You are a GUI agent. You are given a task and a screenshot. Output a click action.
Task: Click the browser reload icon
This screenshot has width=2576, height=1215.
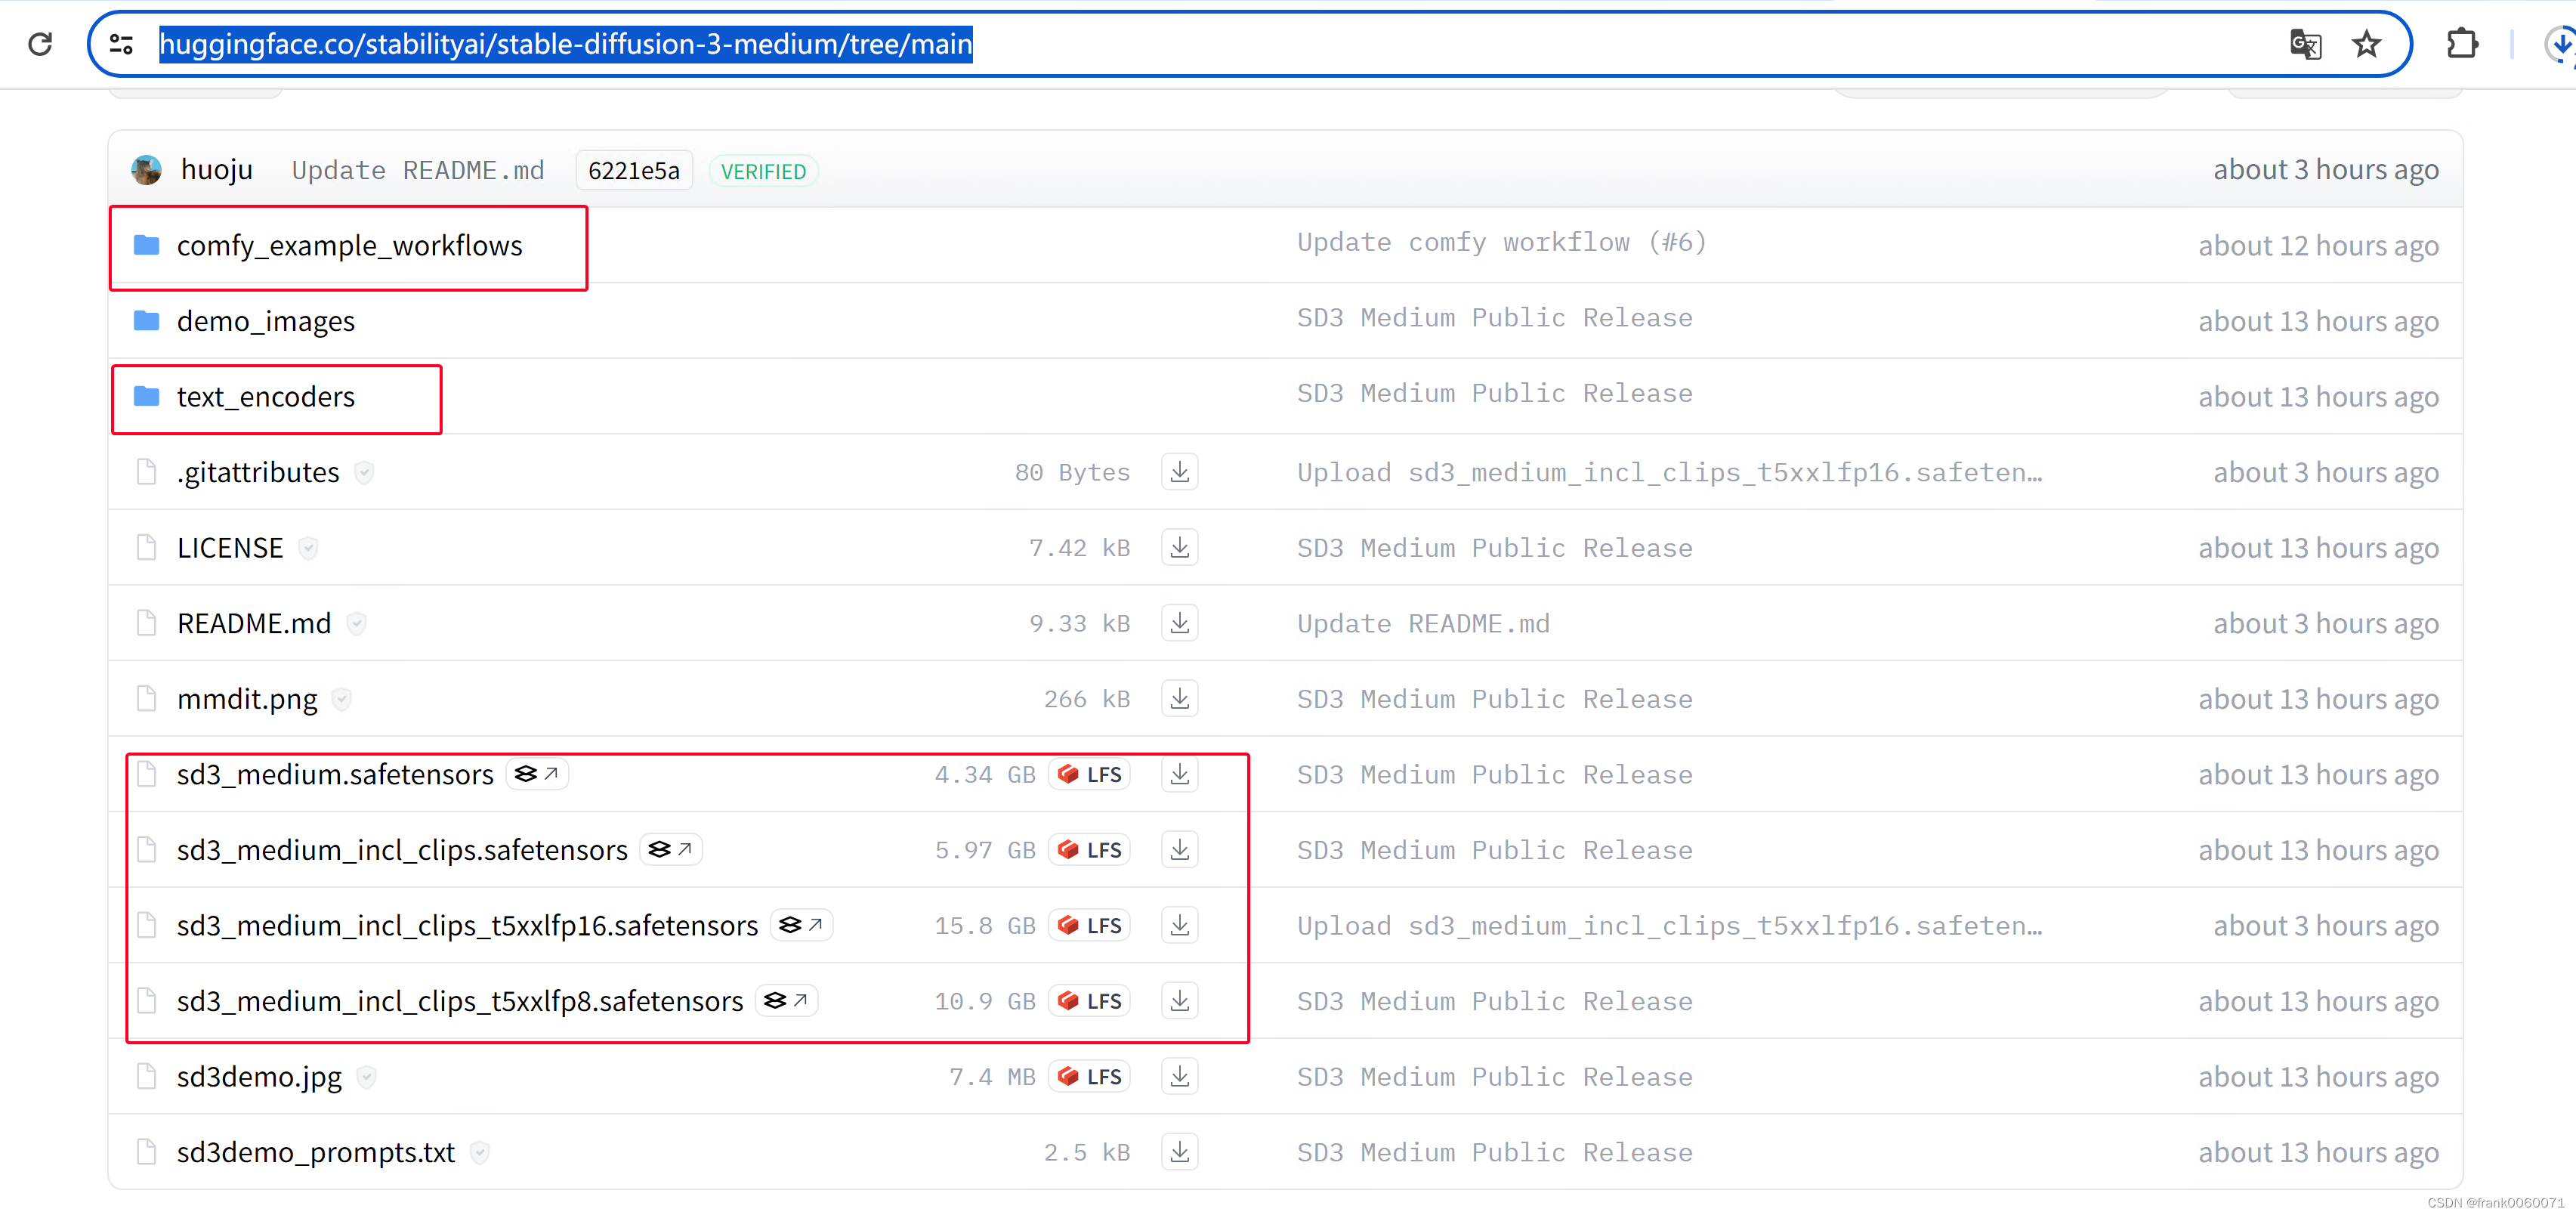tap(40, 44)
